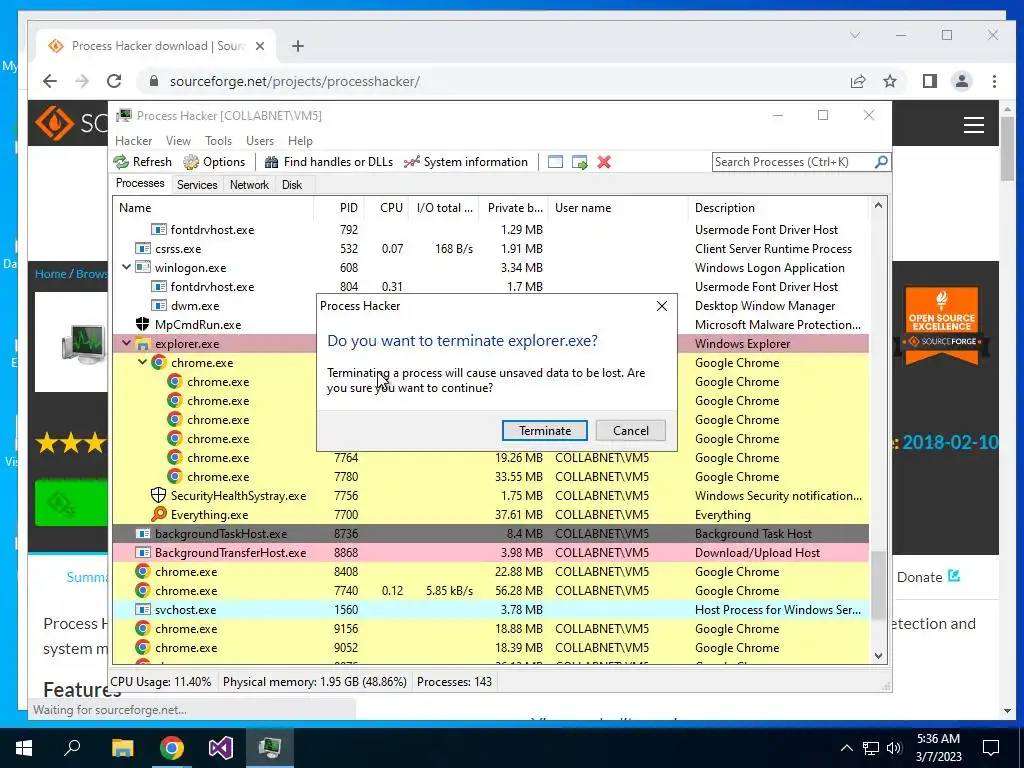Screen dimensions: 1024x768
Task: Open the Help menu in Process Hacker
Action: [x=300, y=141]
